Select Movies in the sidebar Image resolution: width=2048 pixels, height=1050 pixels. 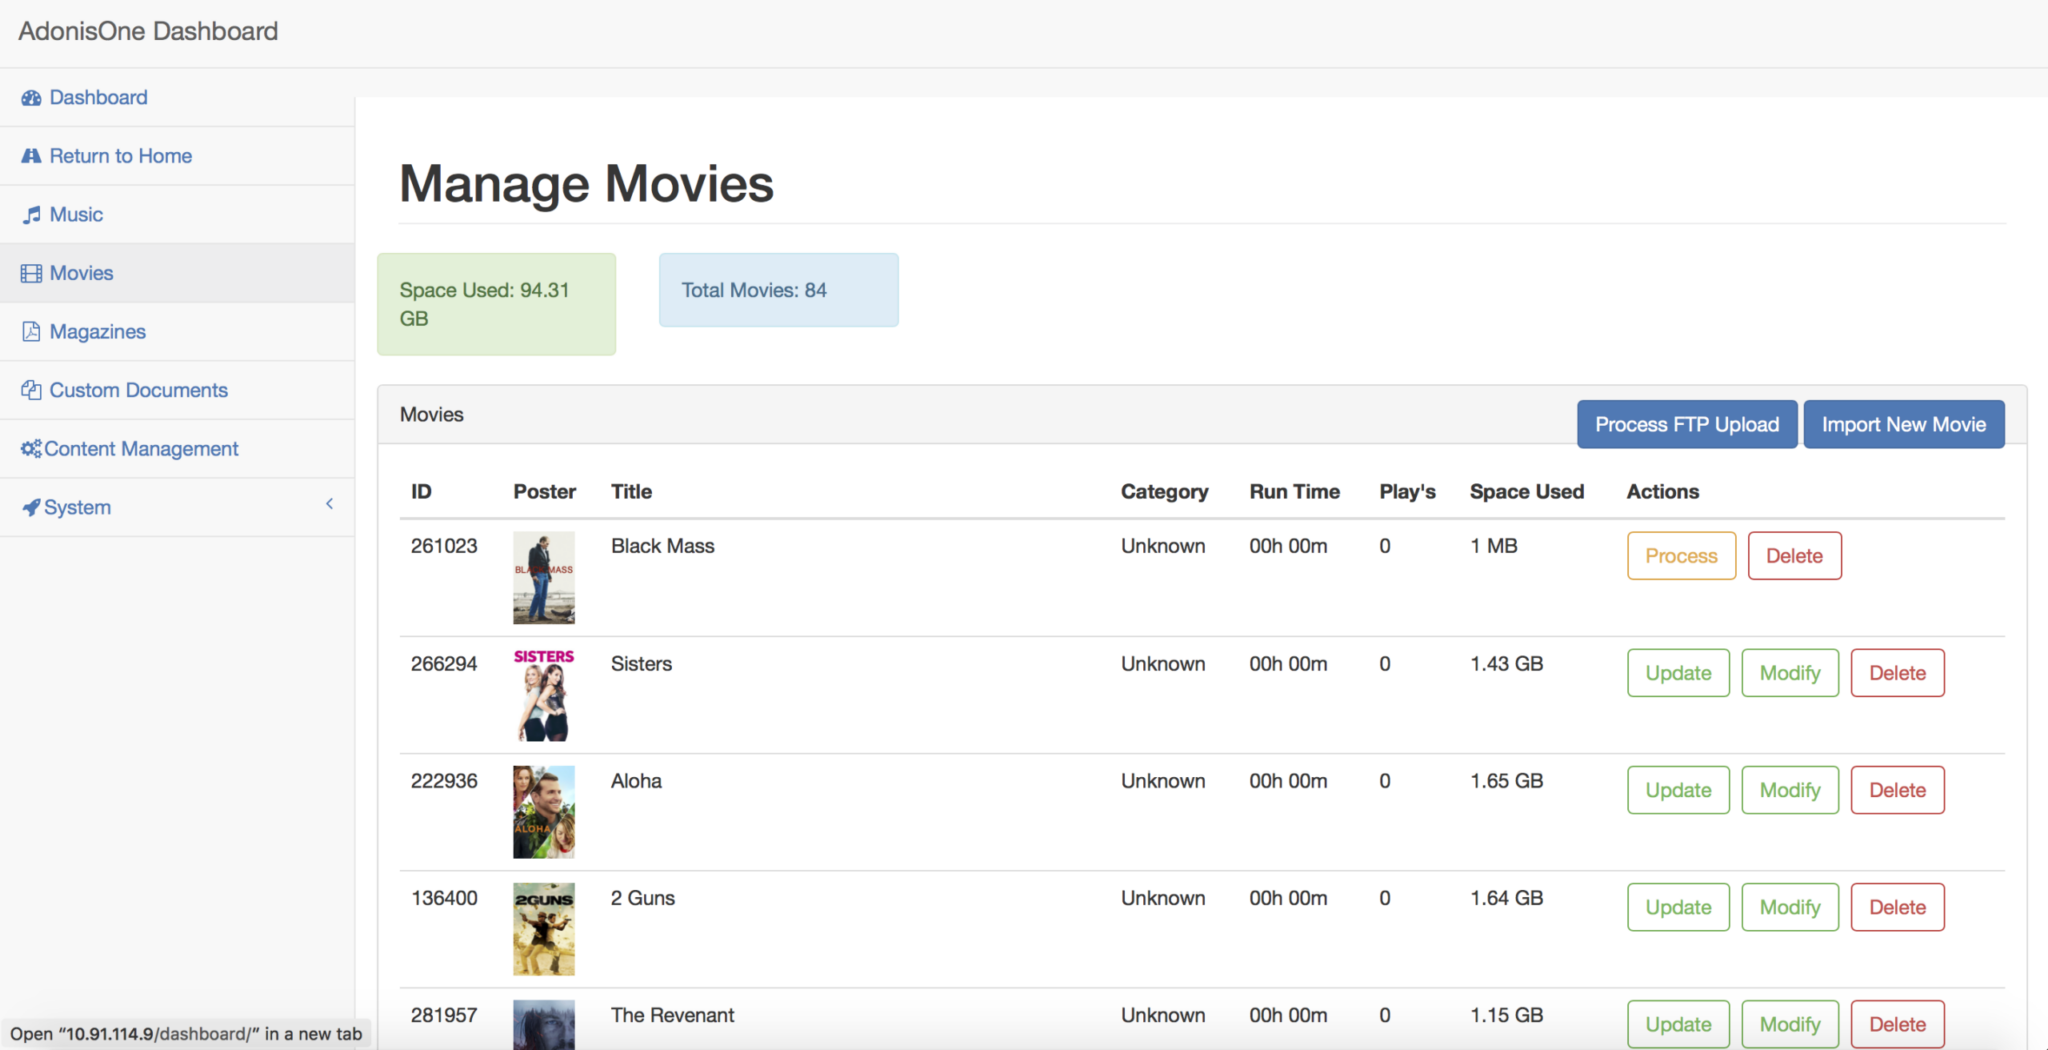click(177, 273)
